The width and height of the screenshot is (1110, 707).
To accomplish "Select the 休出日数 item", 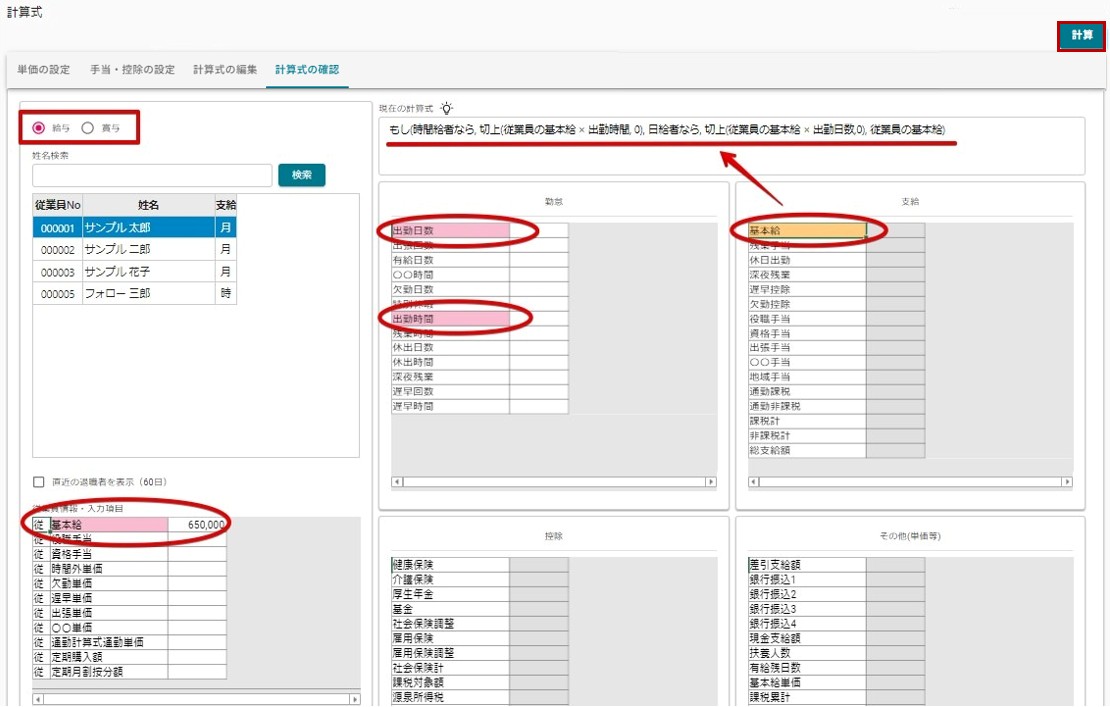I will 450,347.
